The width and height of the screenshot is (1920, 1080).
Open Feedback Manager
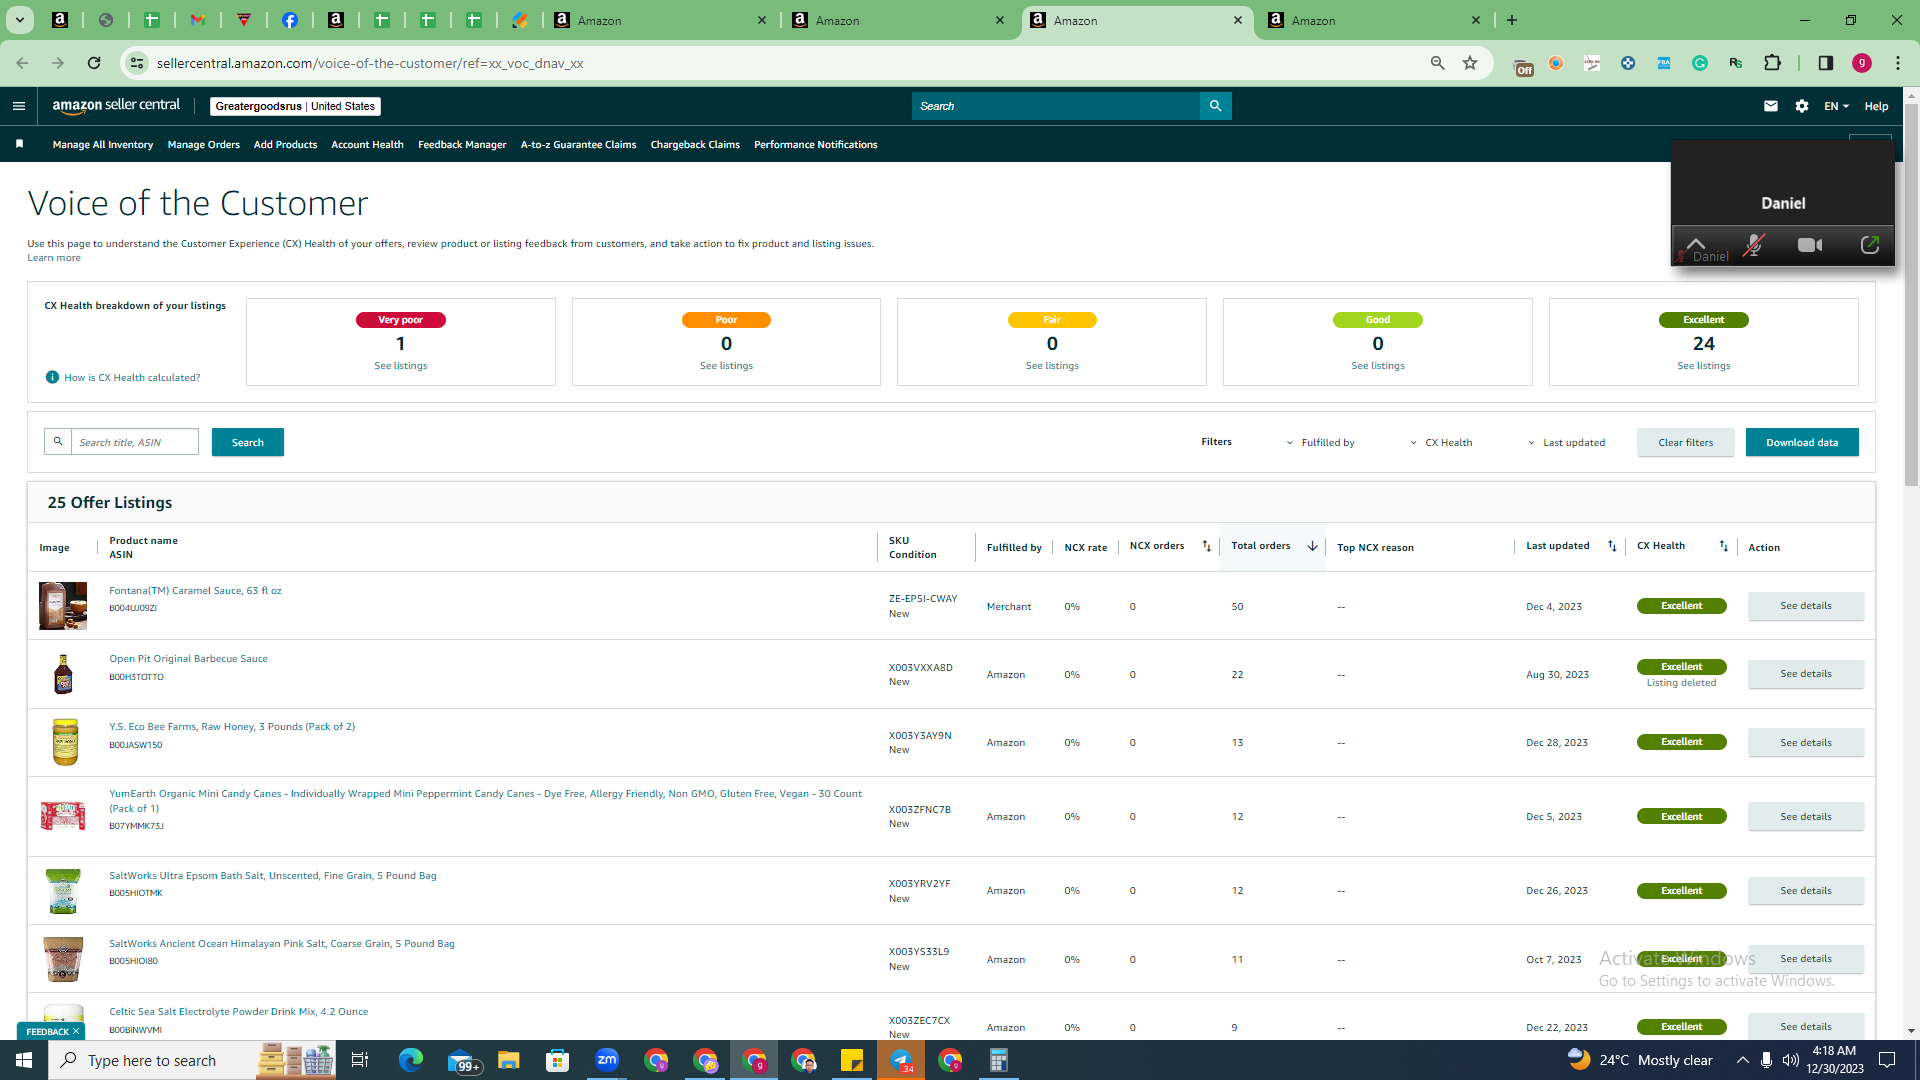coord(462,144)
